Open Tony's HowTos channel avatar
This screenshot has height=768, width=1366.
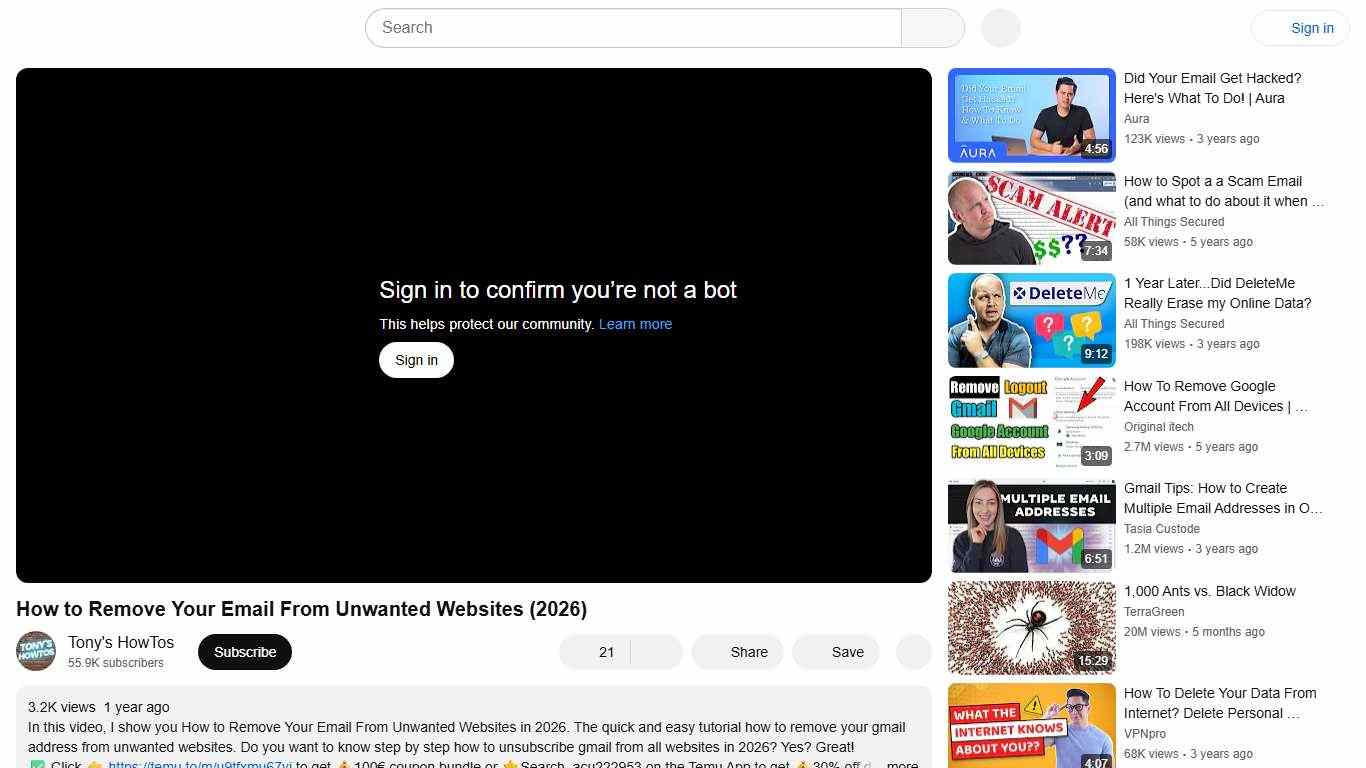(x=36, y=651)
